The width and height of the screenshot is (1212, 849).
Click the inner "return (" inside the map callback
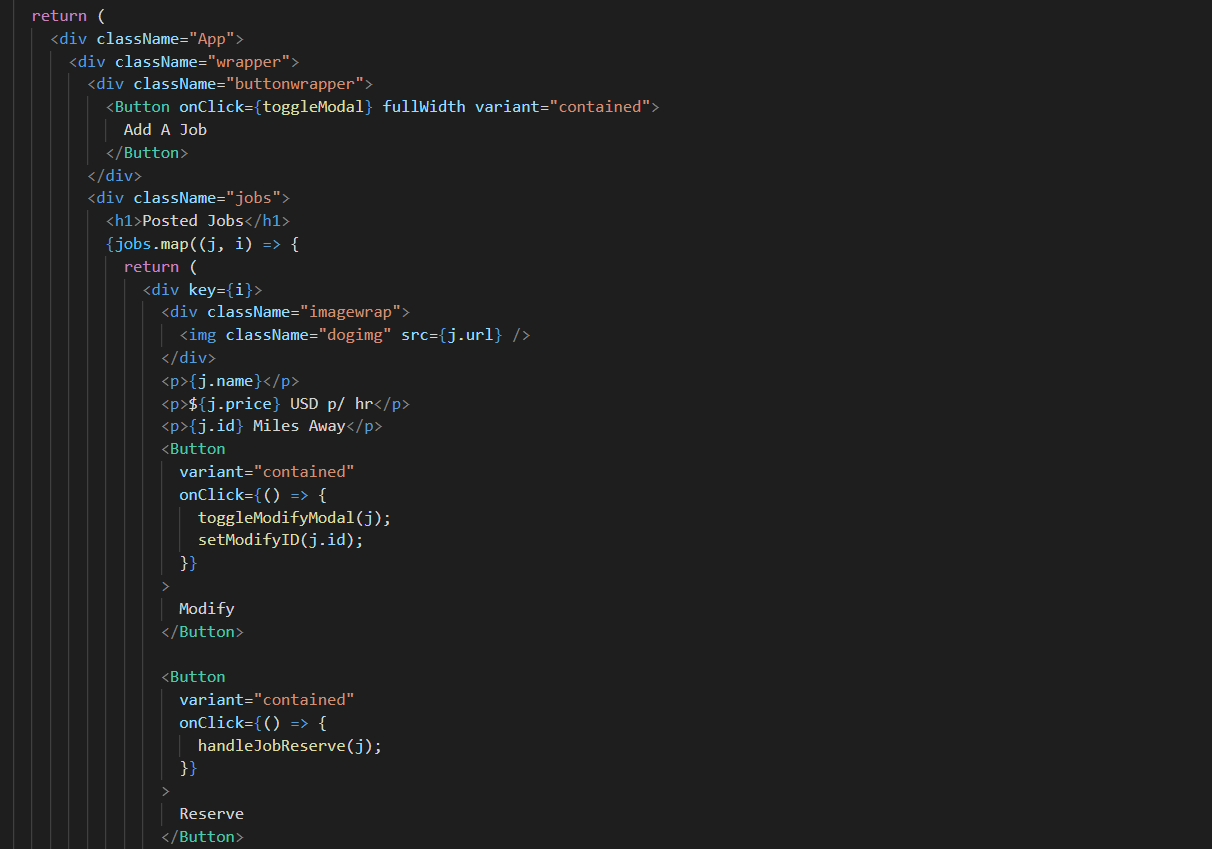(x=161, y=267)
